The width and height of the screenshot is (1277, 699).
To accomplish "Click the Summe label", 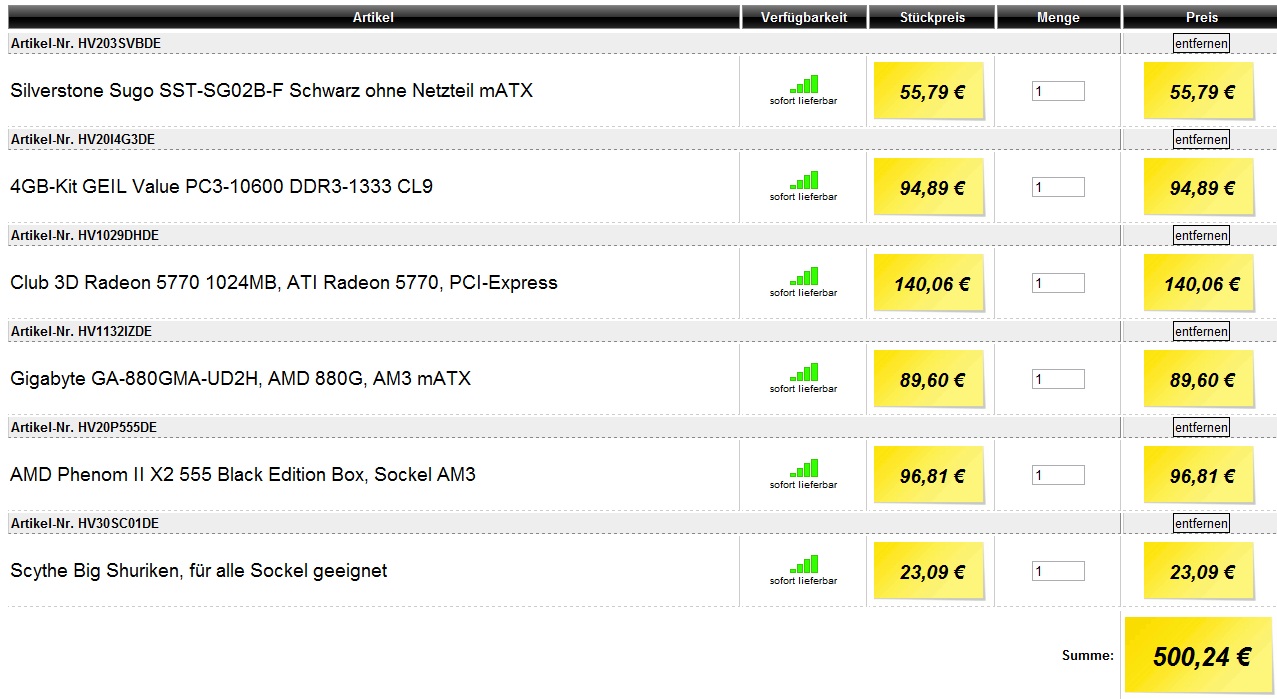I will click(1087, 656).
